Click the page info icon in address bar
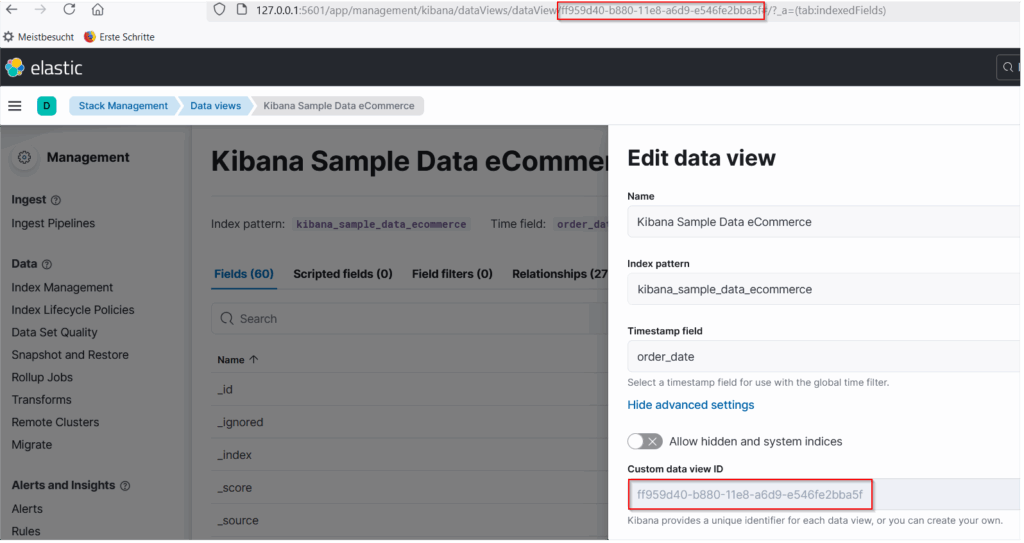The width and height of the screenshot is (1024, 543). click(x=242, y=10)
